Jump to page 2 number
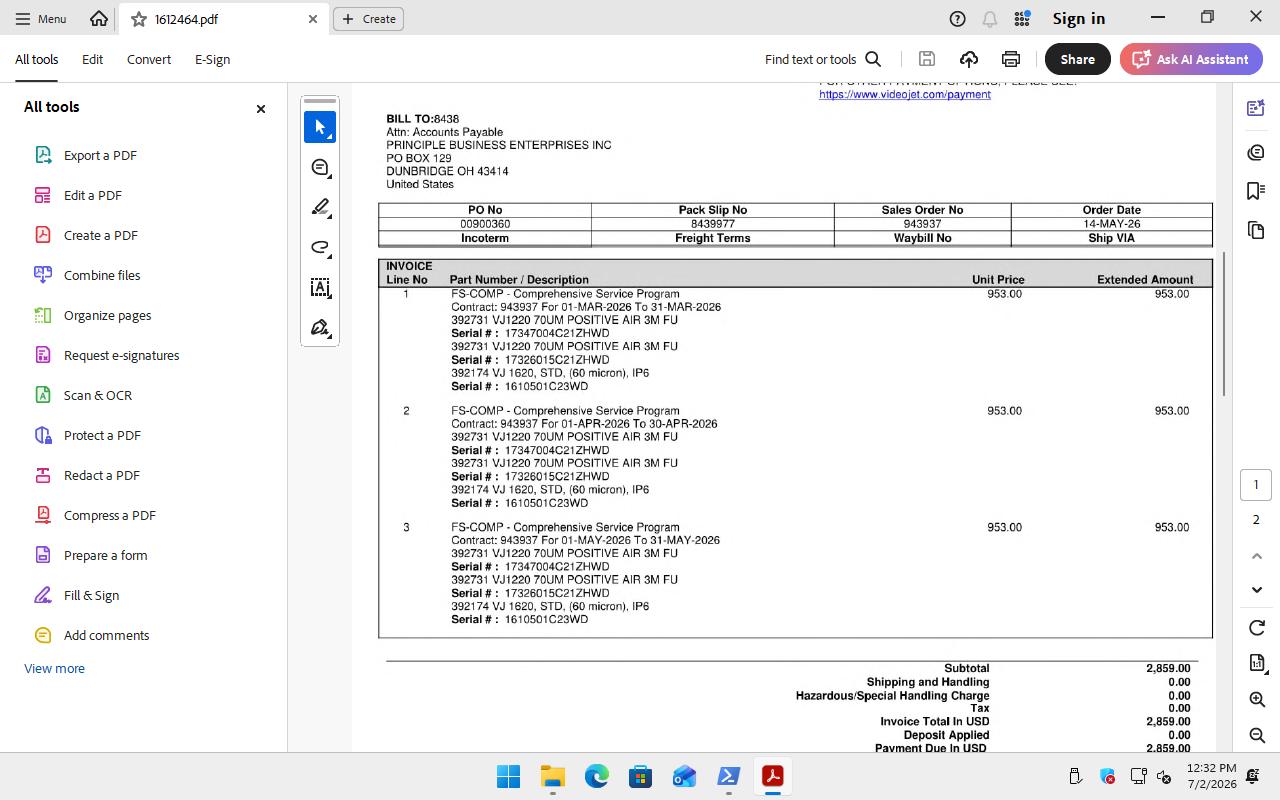Screen dimensions: 1280x800 point(1256,520)
